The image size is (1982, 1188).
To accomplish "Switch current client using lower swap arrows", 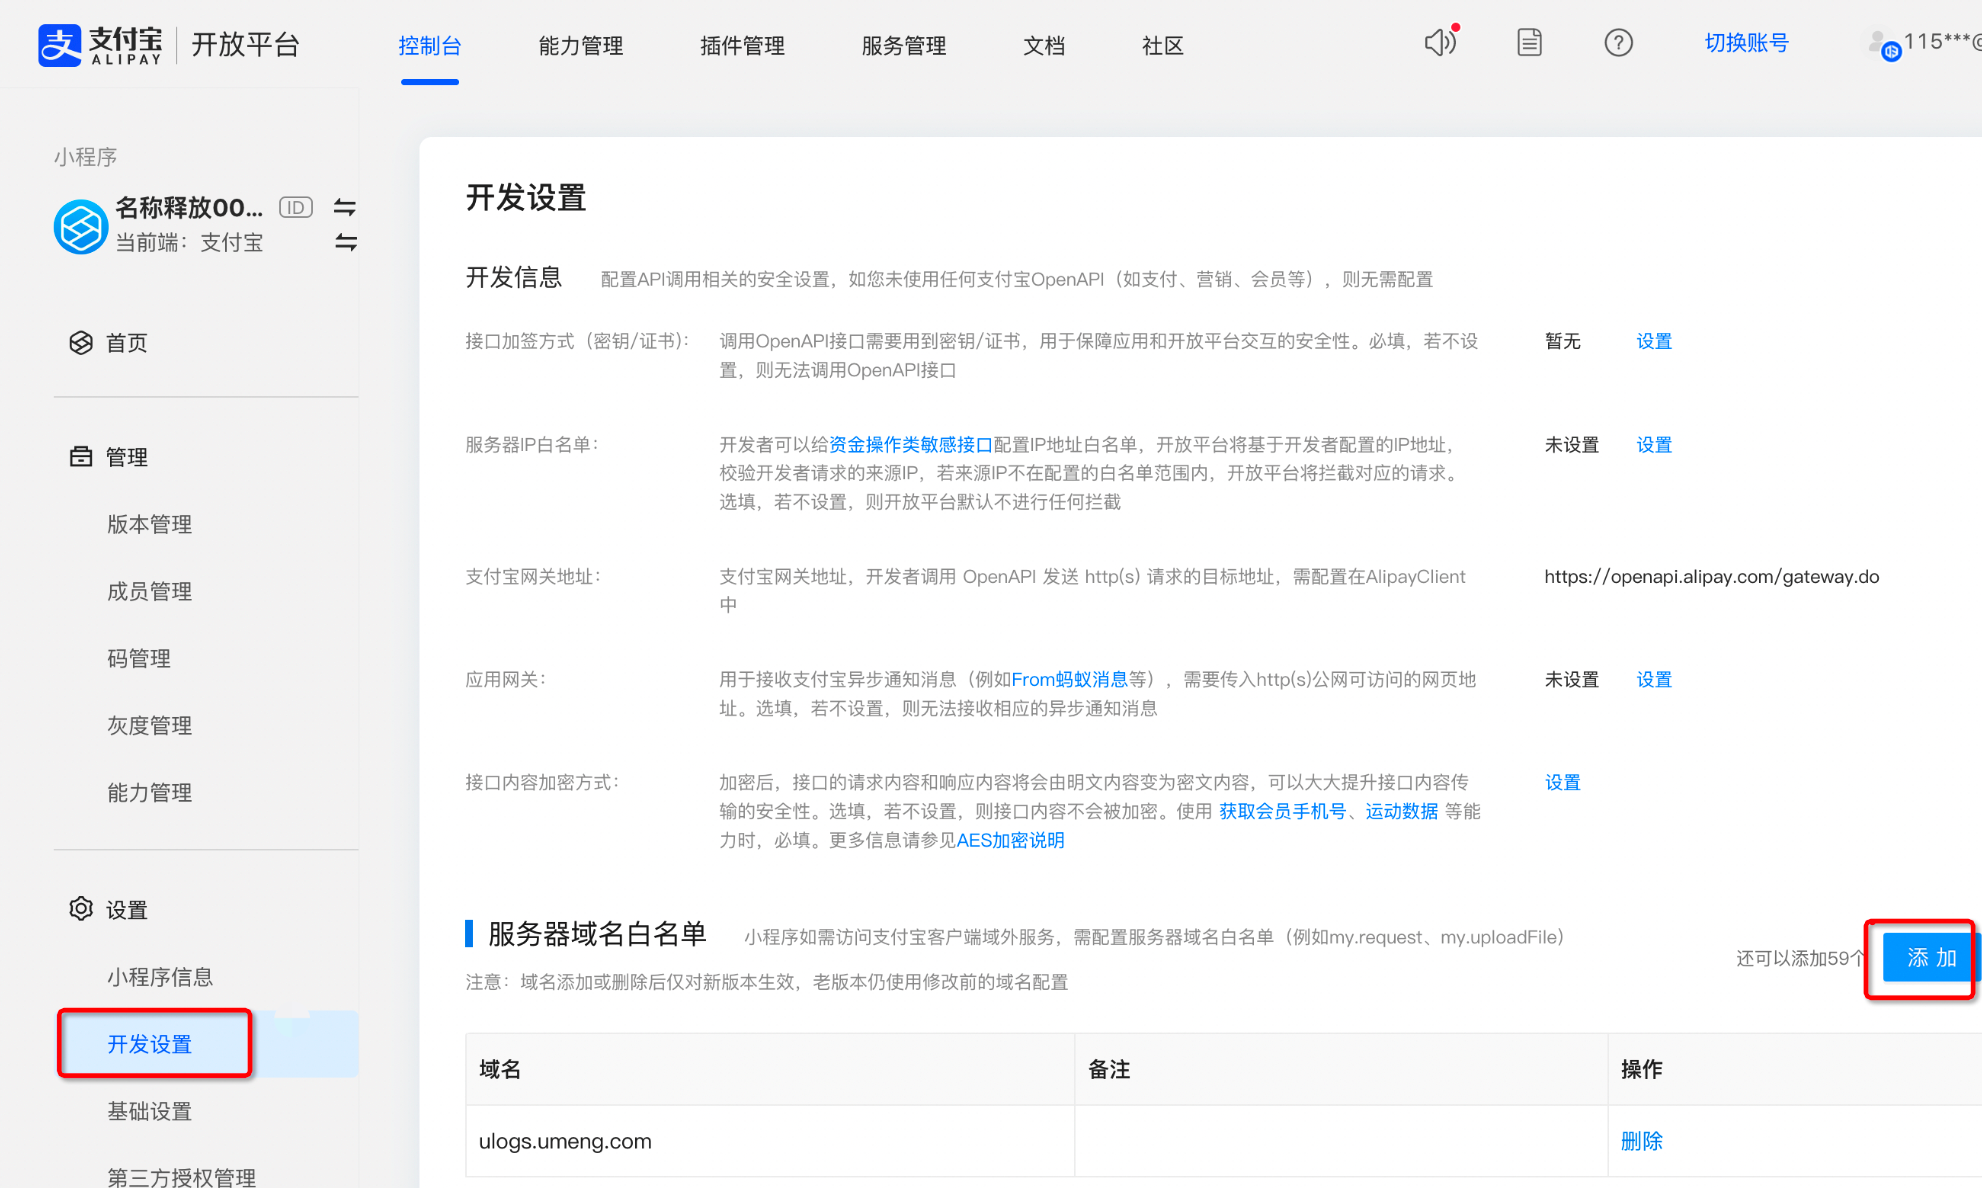I will (345, 242).
